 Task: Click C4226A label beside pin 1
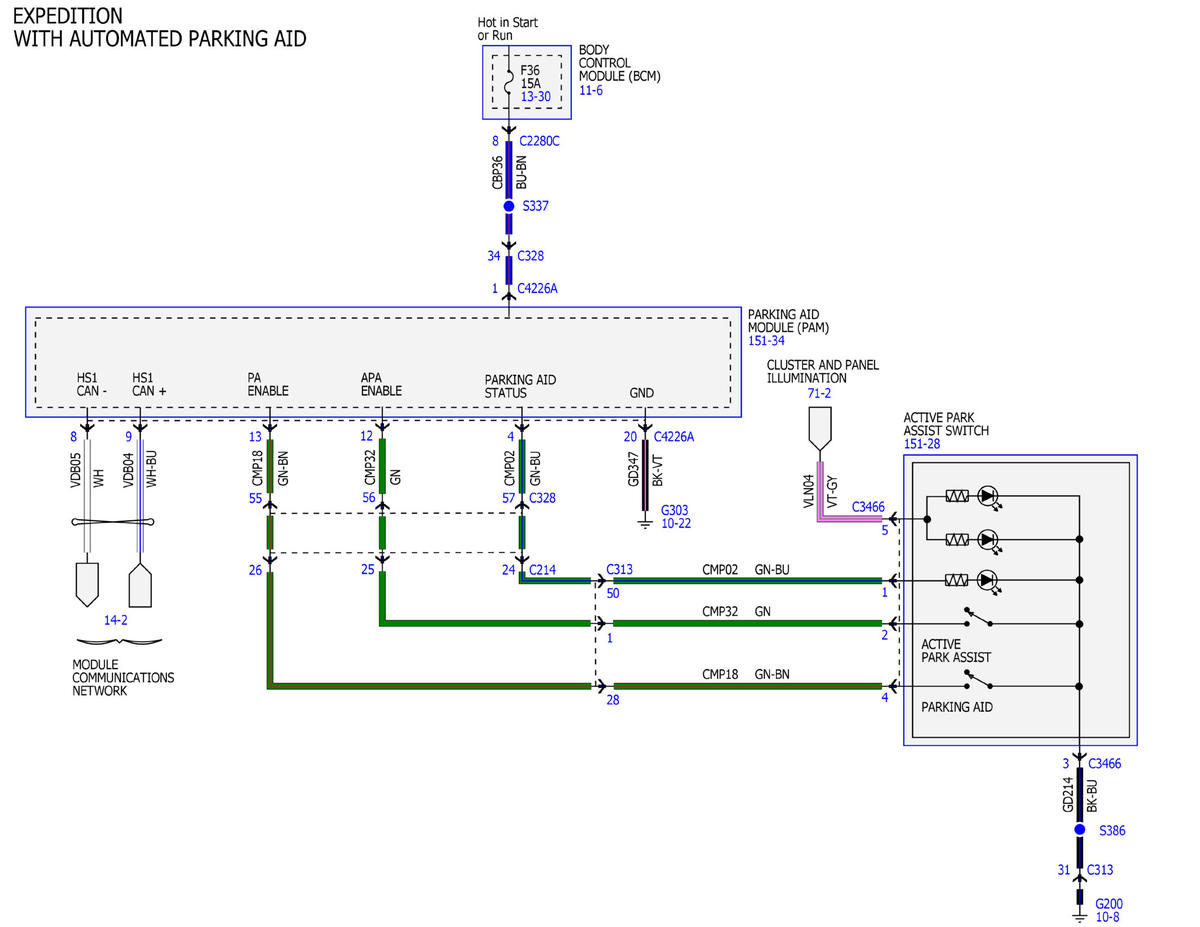point(537,288)
